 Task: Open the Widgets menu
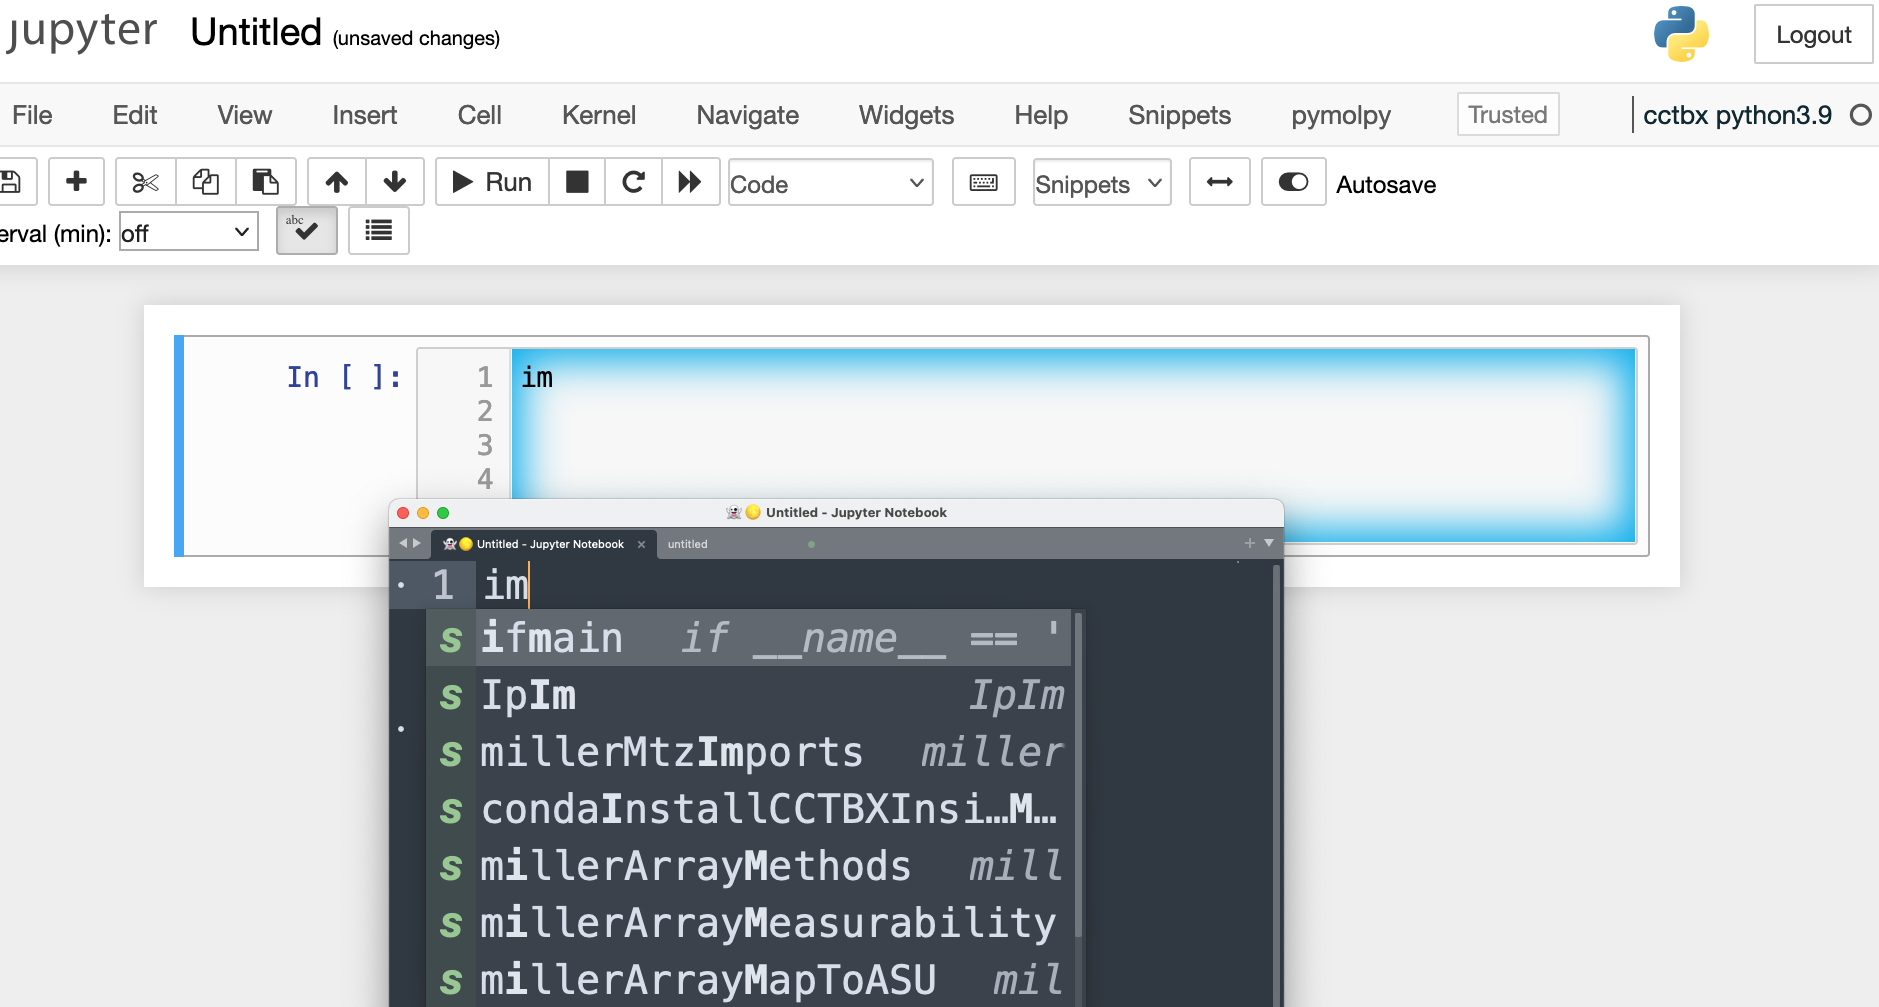(x=907, y=115)
